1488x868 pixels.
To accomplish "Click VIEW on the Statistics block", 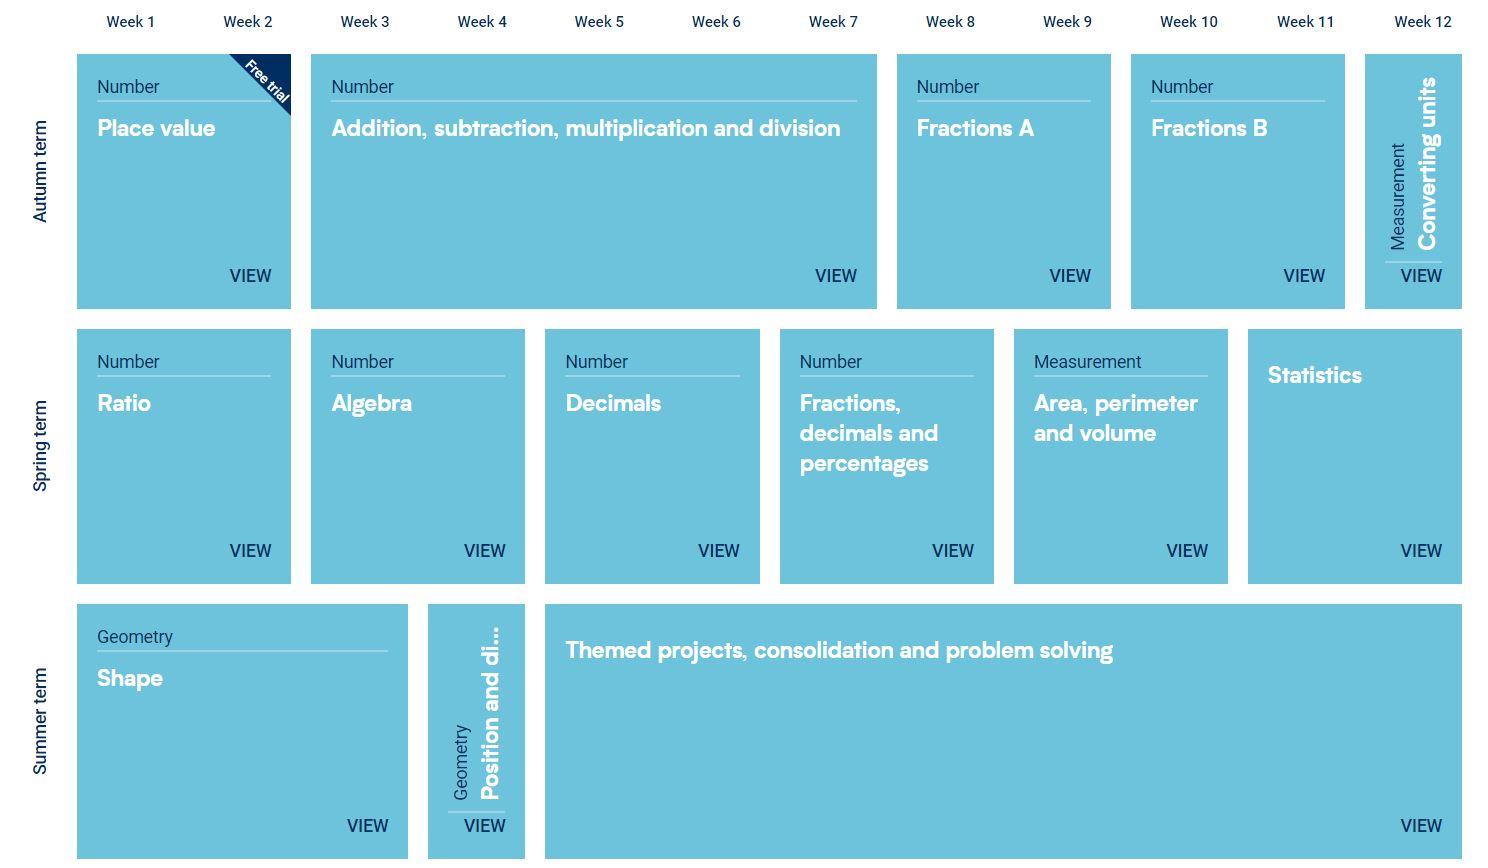I will click(x=1421, y=551).
